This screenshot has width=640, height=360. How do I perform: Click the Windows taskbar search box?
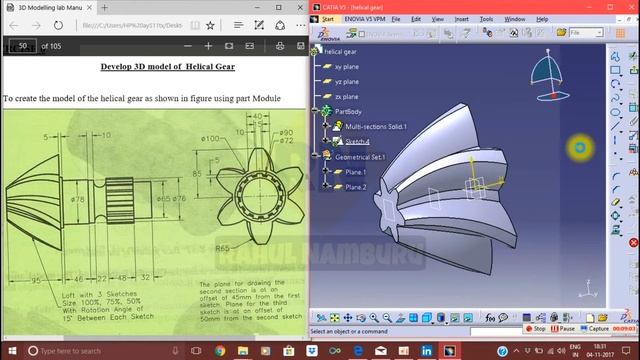(103, 351)
